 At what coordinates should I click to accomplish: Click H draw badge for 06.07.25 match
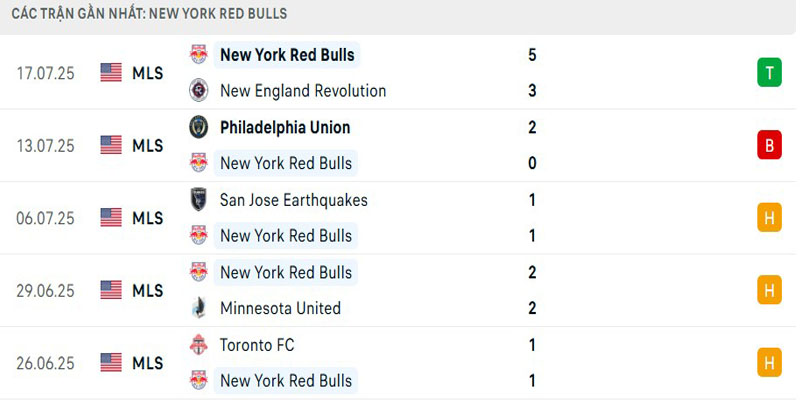tap(769, 217)
